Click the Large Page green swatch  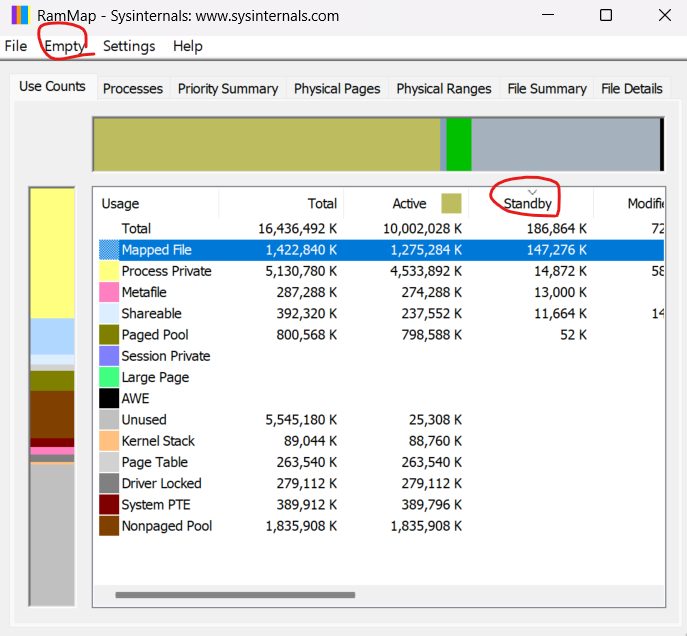pos(109,377)
